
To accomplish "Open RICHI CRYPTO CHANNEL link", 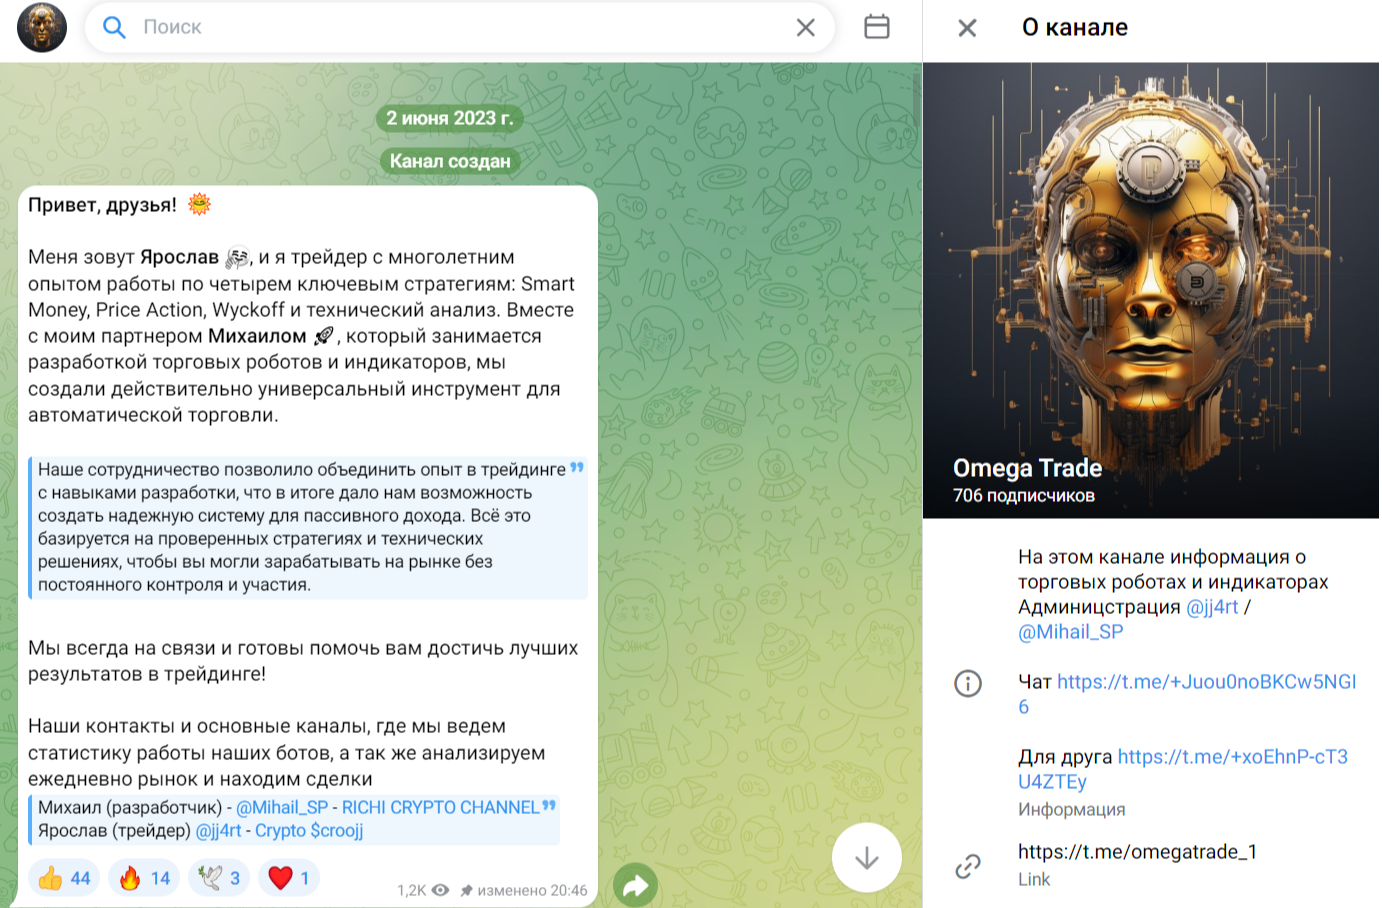I will coord(440,807).
